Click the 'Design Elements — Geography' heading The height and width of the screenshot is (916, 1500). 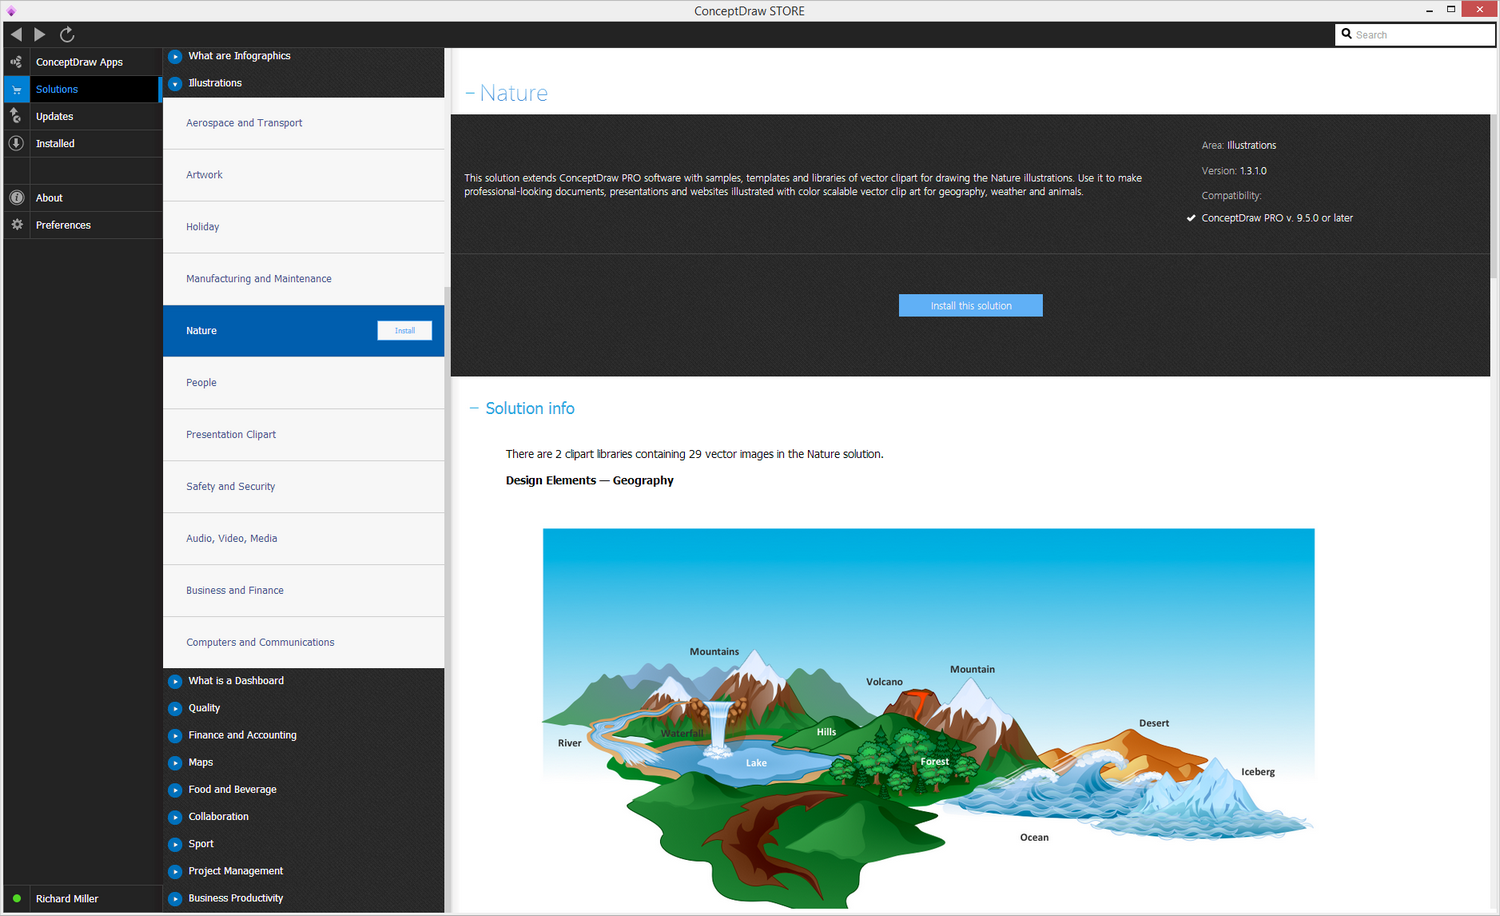[589, 480]
